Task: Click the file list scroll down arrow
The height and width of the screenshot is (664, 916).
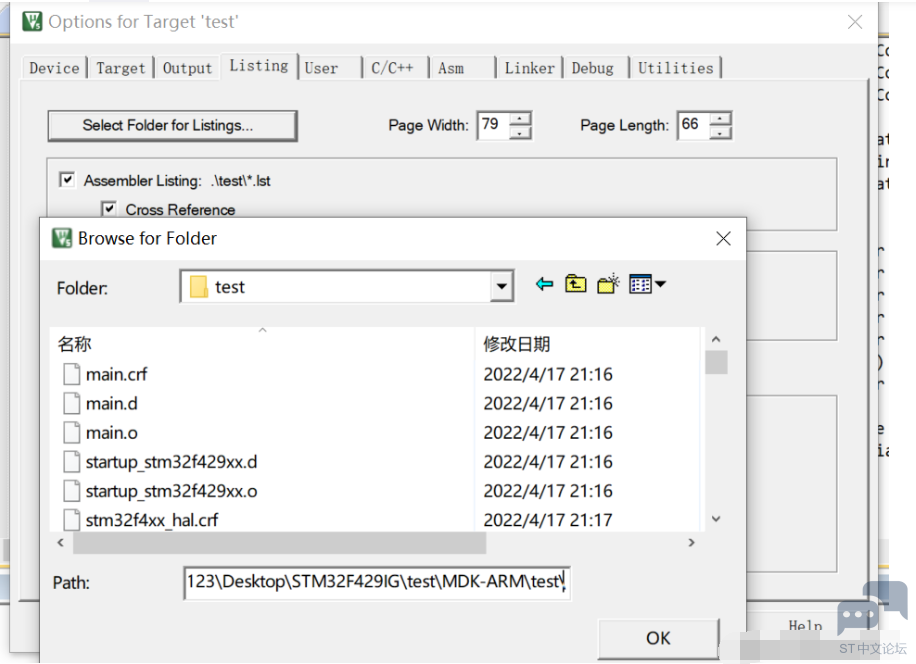Action: point(716,519)
